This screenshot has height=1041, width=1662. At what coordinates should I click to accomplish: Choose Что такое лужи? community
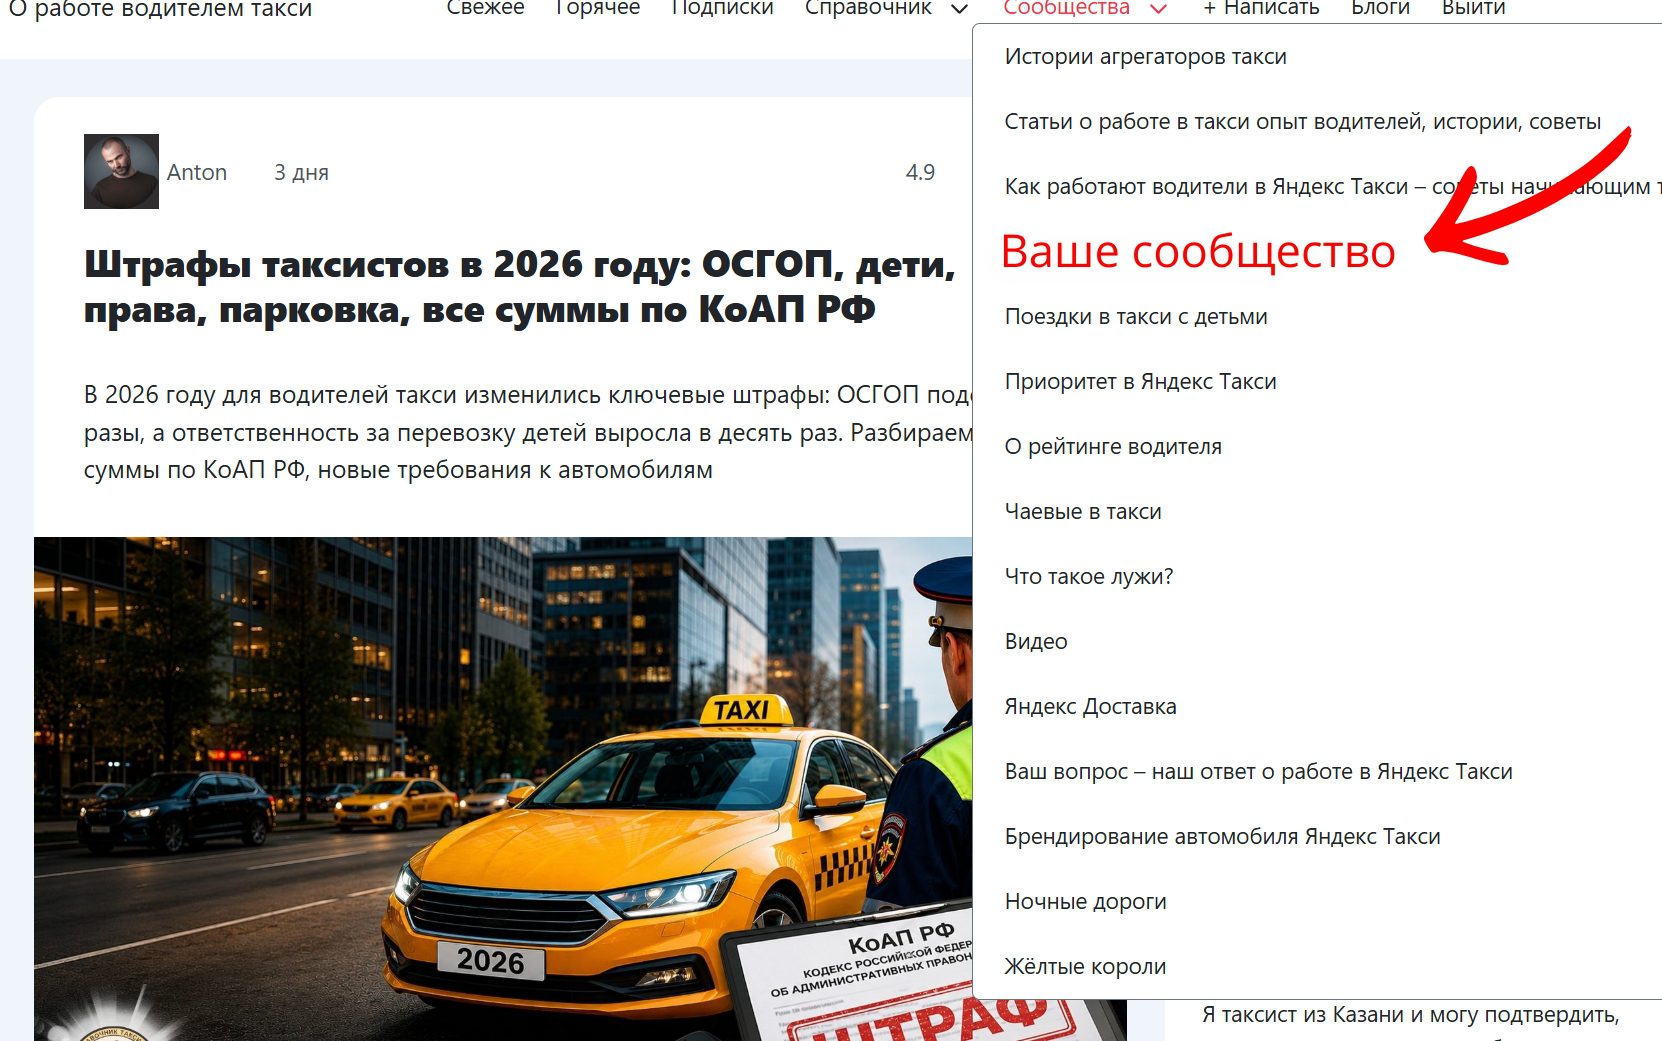coord(1088,577)
